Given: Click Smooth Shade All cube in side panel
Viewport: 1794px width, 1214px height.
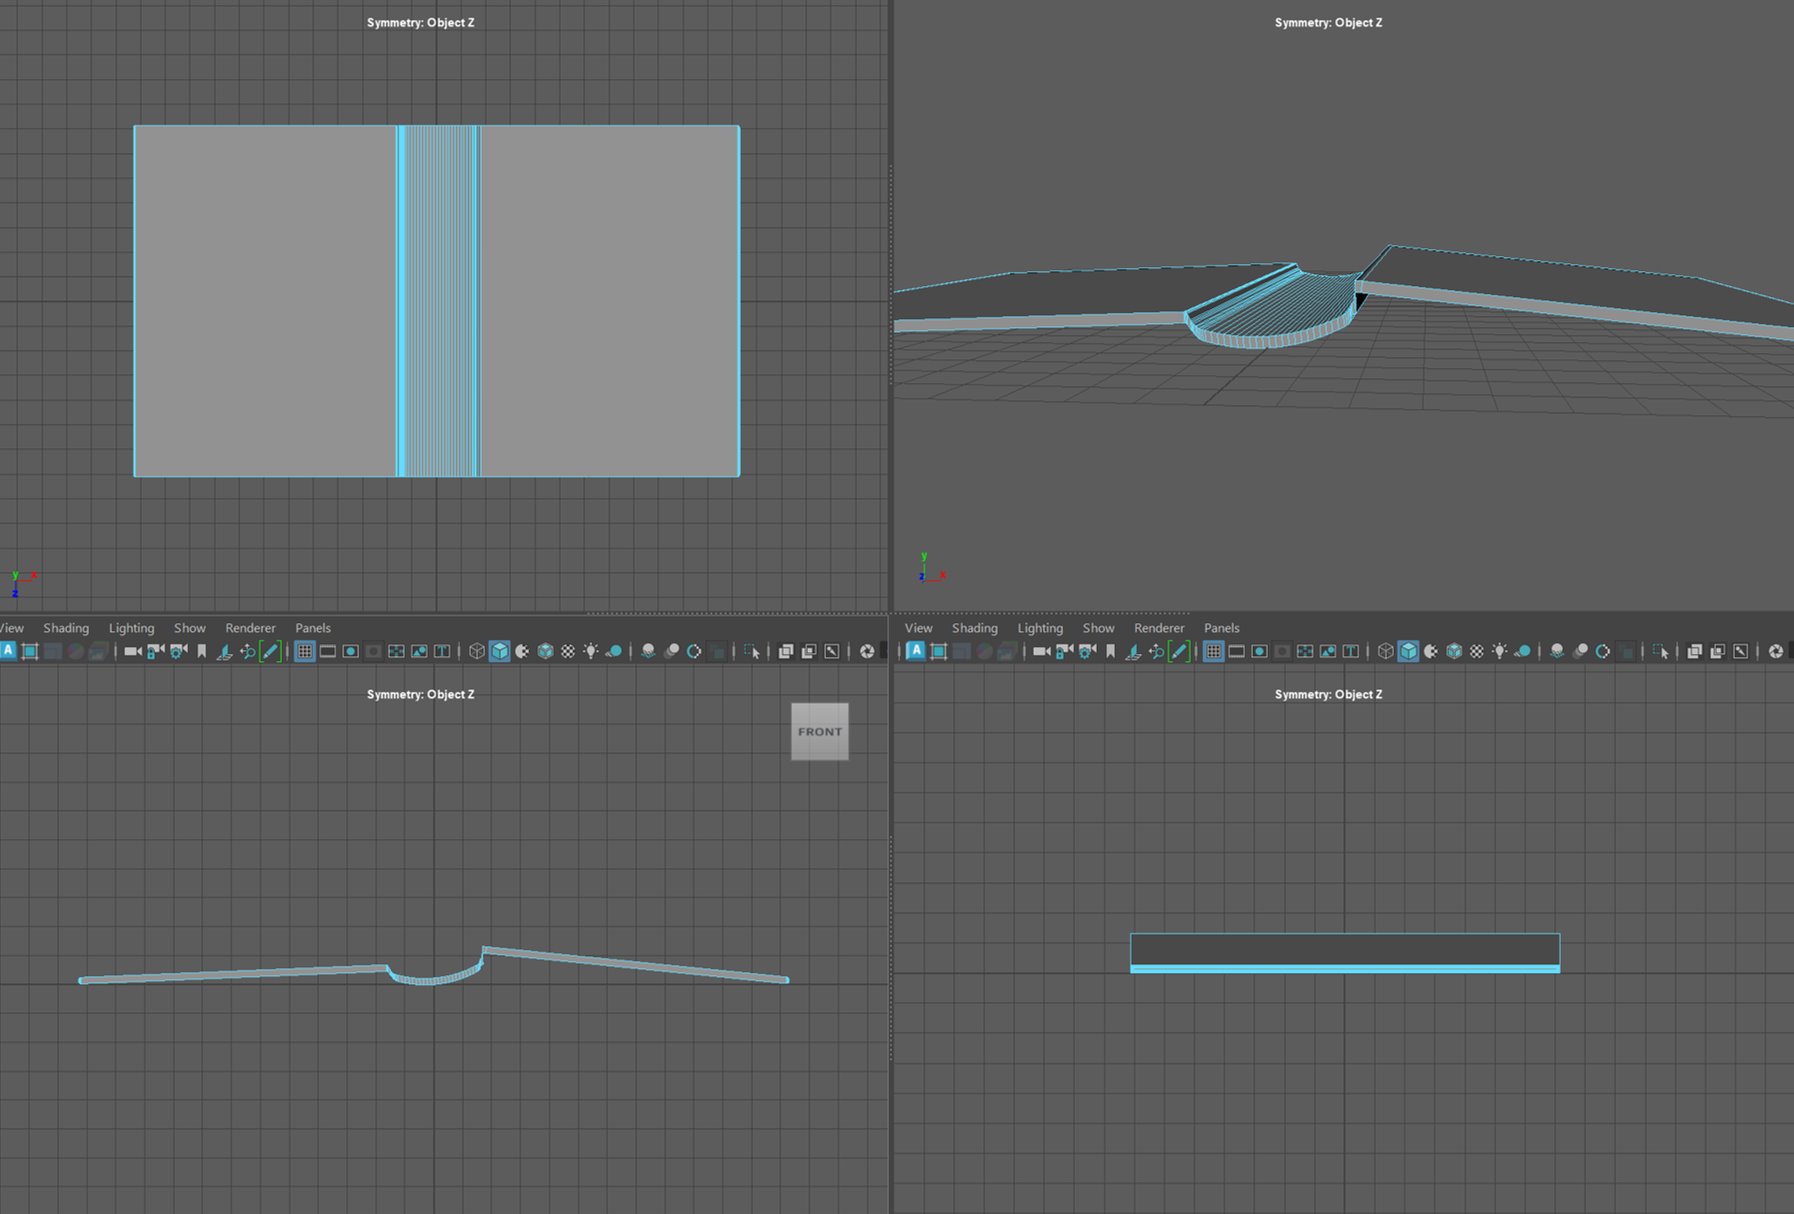Looking at the screenshot, I should pos(1408,651).
